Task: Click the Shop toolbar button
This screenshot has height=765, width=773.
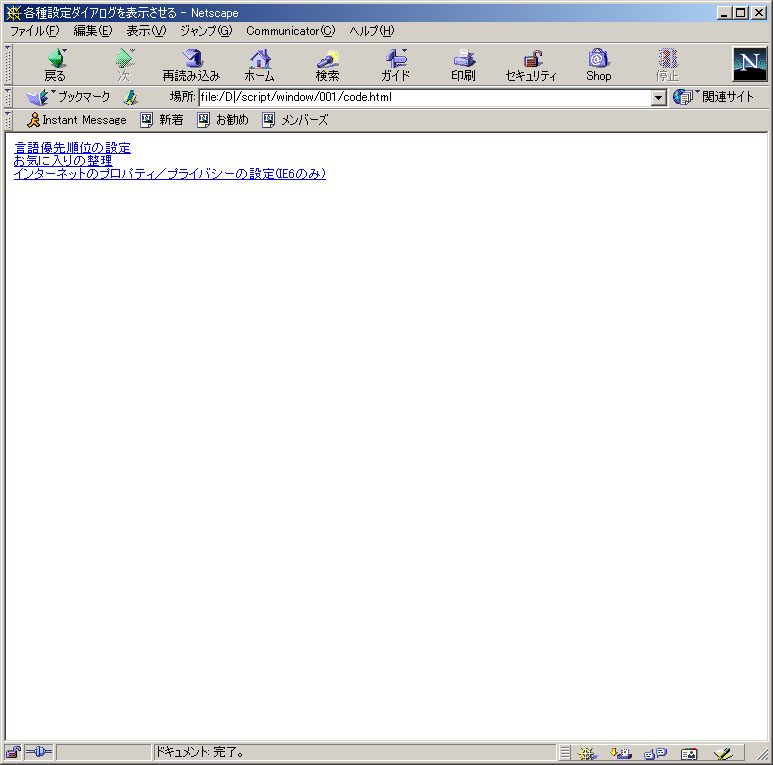Action: (598, 65)
